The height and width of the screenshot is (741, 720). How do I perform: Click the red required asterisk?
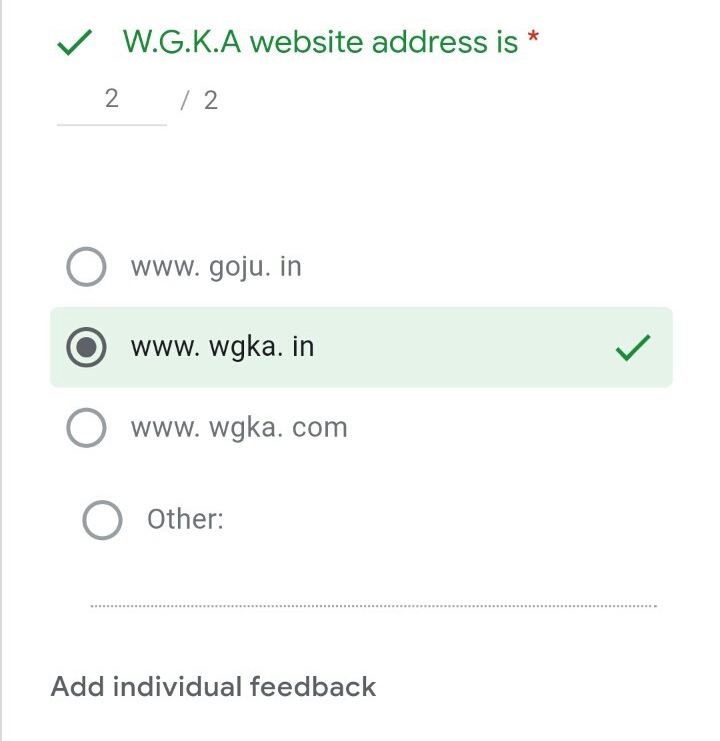click(x=533, y=40)
